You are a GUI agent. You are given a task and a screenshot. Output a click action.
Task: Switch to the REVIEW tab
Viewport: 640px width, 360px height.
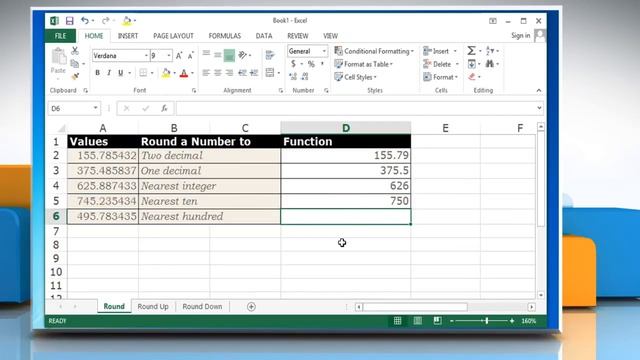click(x=298, y=36)
